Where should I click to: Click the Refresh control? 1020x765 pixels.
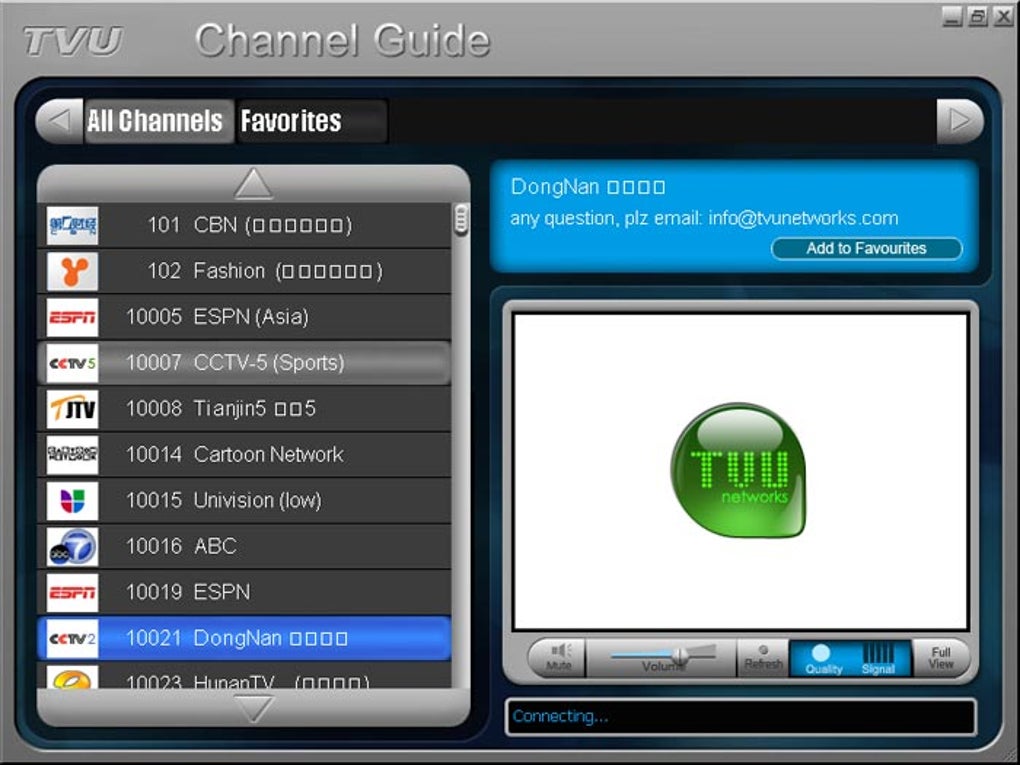tap(763, 658)
